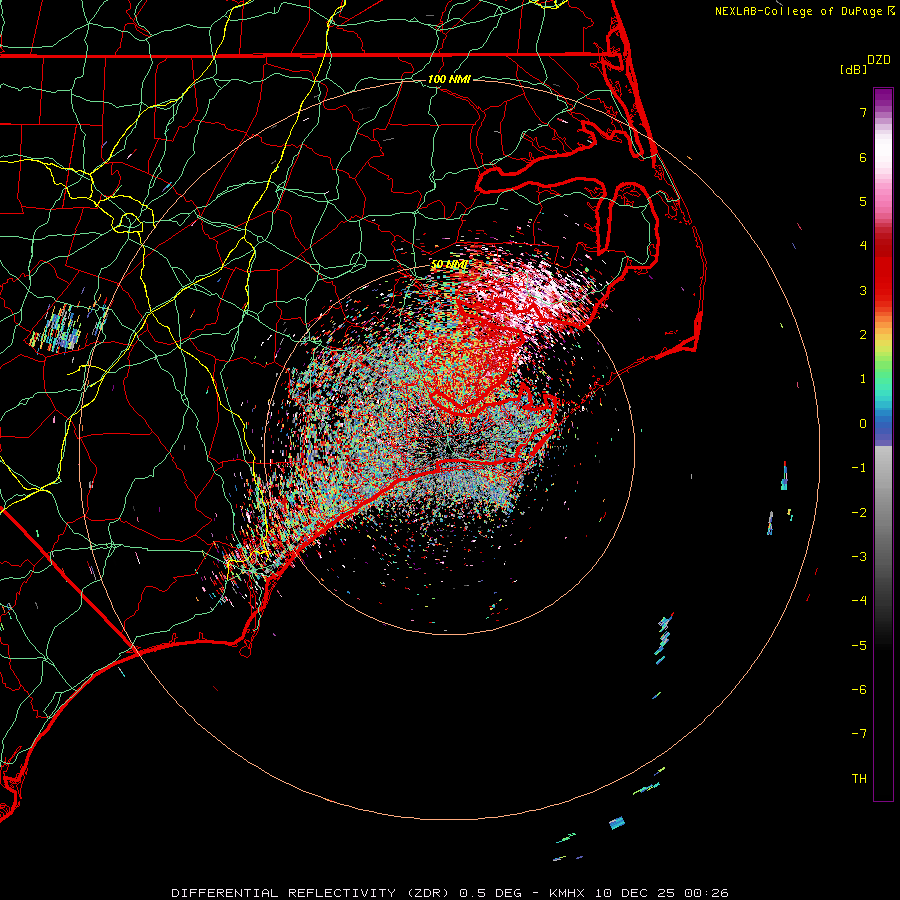
Task: Click the 1 value on the color scale
Action: coord(863,379)
